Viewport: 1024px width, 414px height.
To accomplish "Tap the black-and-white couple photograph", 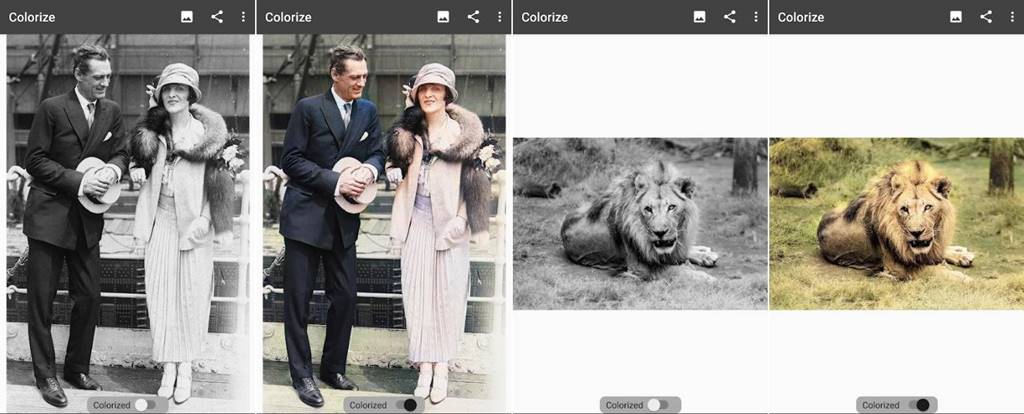I will [x=128, y=223].
